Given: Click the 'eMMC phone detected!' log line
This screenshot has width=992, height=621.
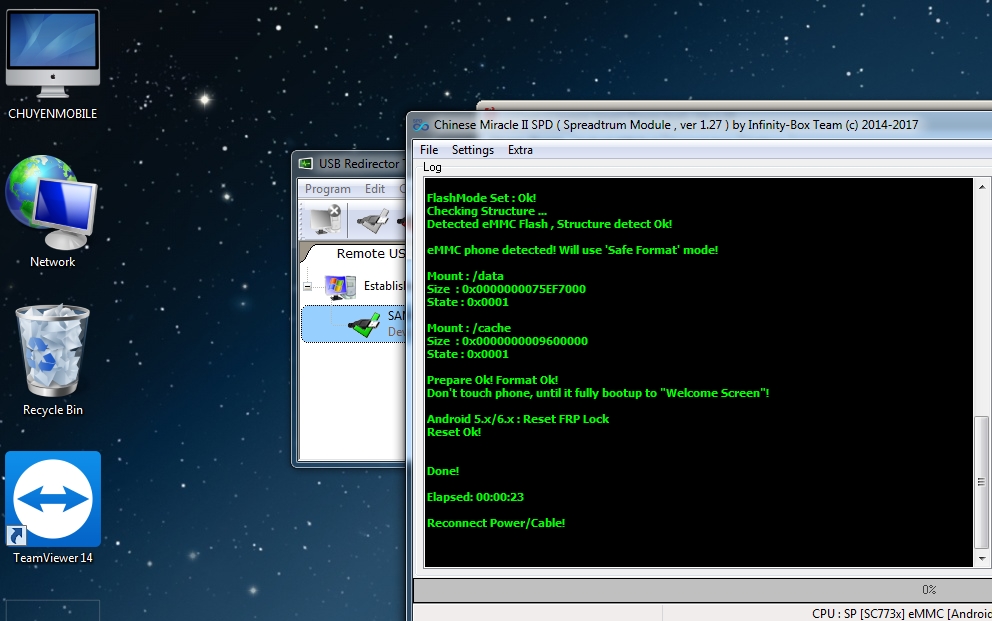Looking at the screenshot, I should coord(573,250).
